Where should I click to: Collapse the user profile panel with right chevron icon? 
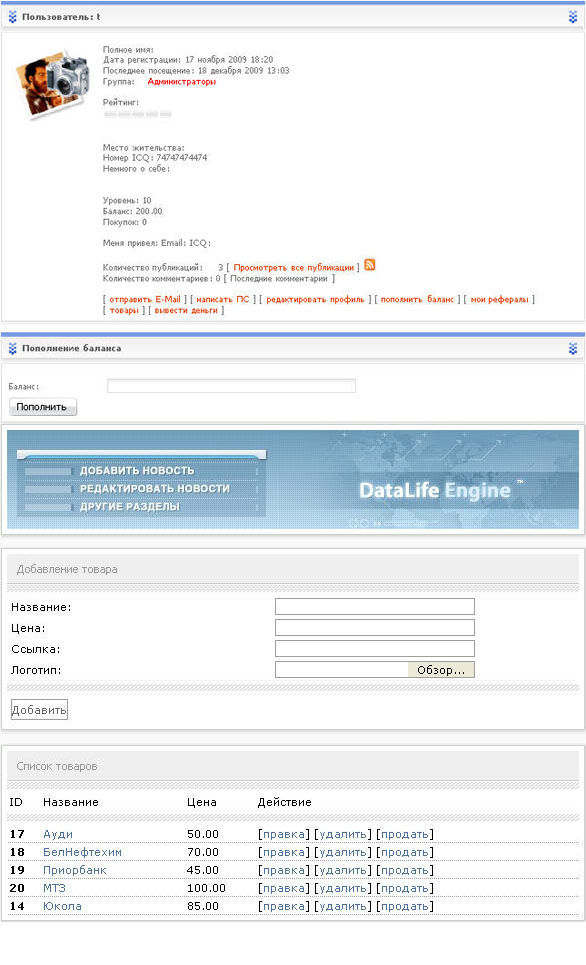pos(573,17)
